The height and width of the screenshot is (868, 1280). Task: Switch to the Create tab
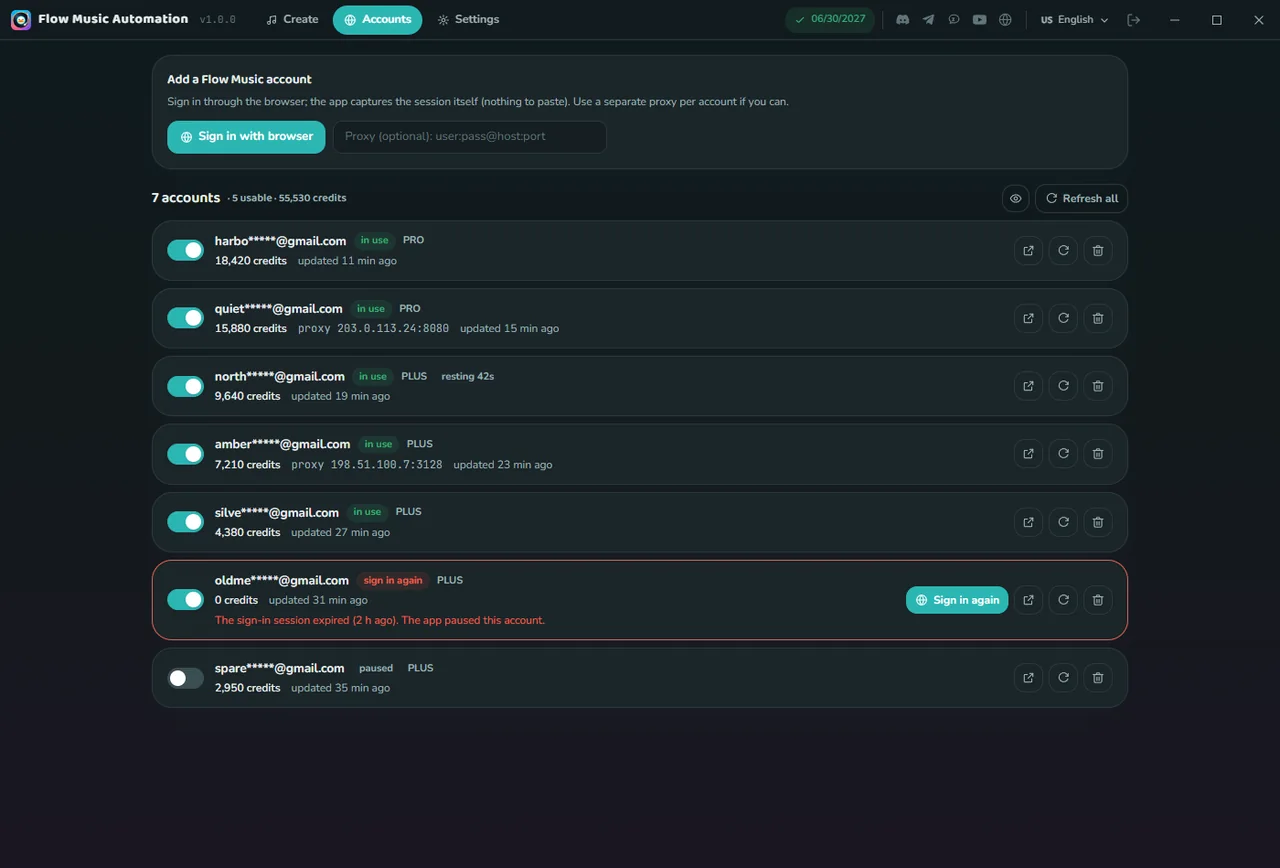click(292, 20)
